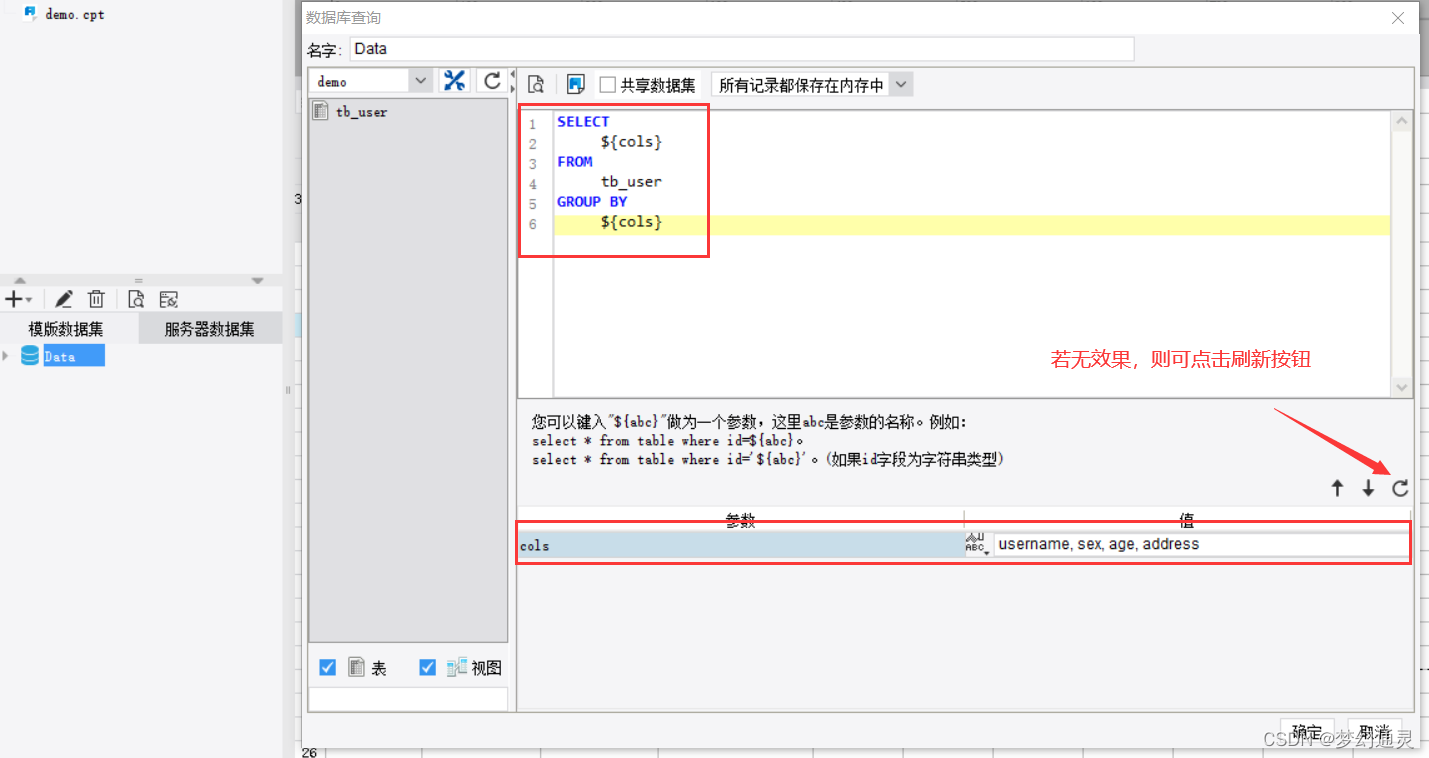Viewport: 1429px width, 758px height.
Task: Open the demo connection dropdown
Action: [x=421, y=81]
